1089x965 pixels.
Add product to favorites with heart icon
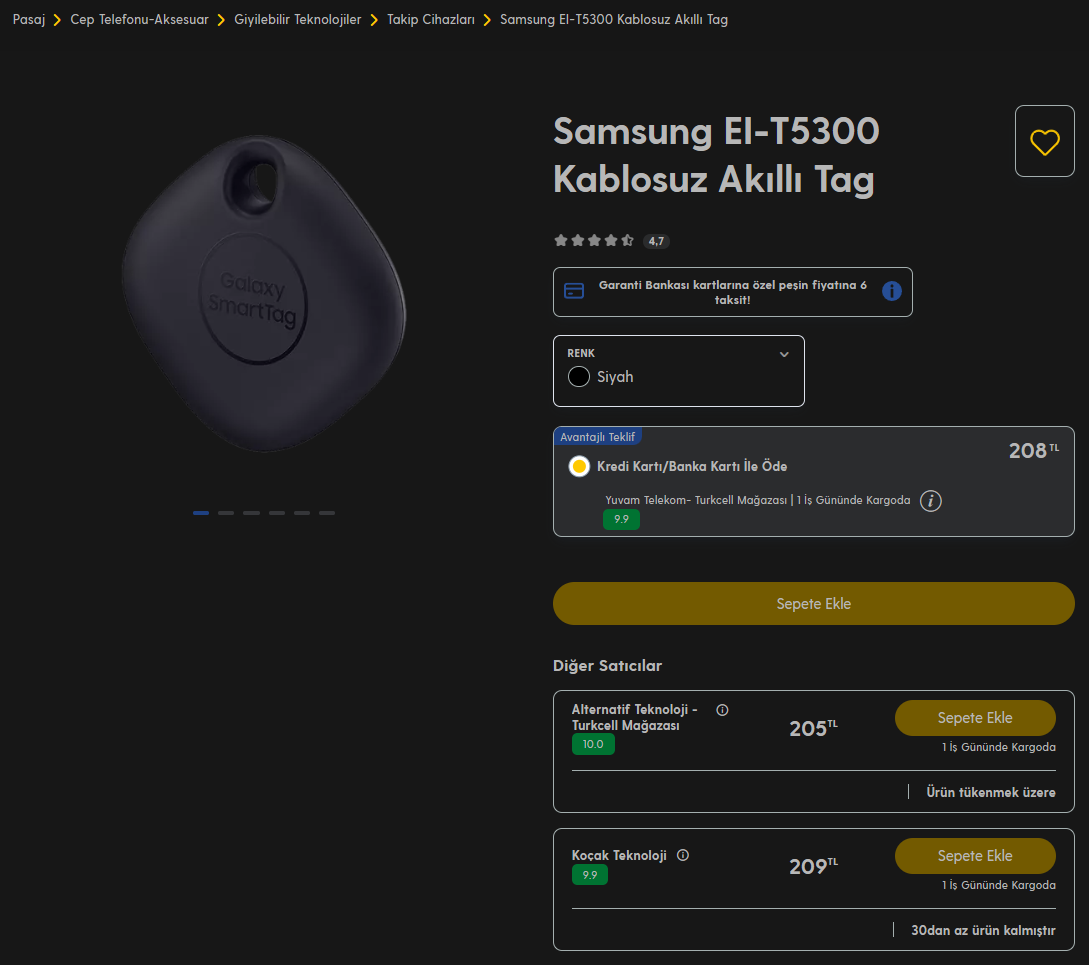(x=1044, y=142)
